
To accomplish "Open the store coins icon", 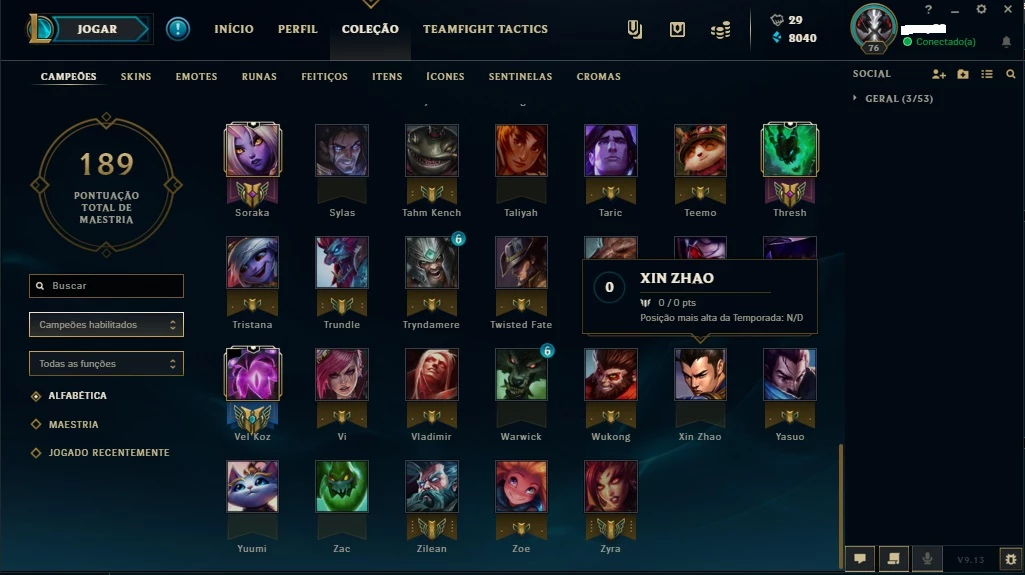I will [720, 30].
